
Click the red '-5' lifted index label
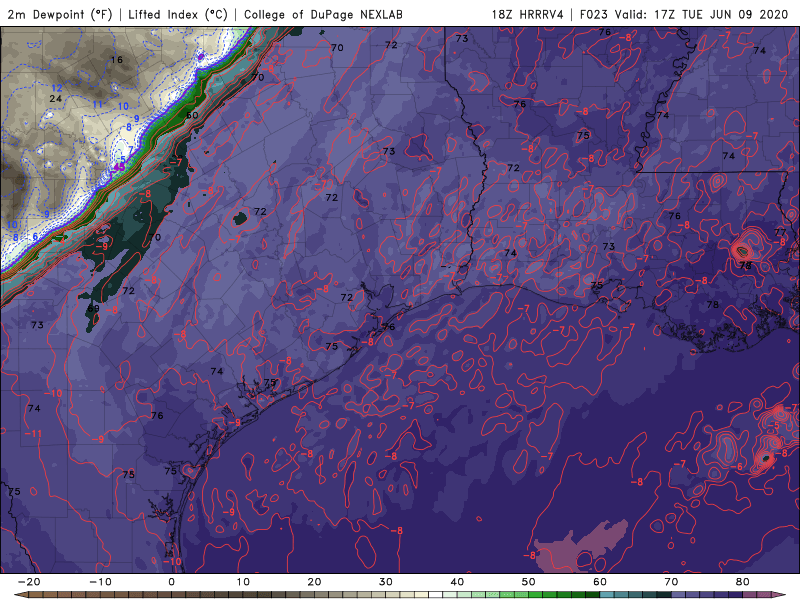774,425
